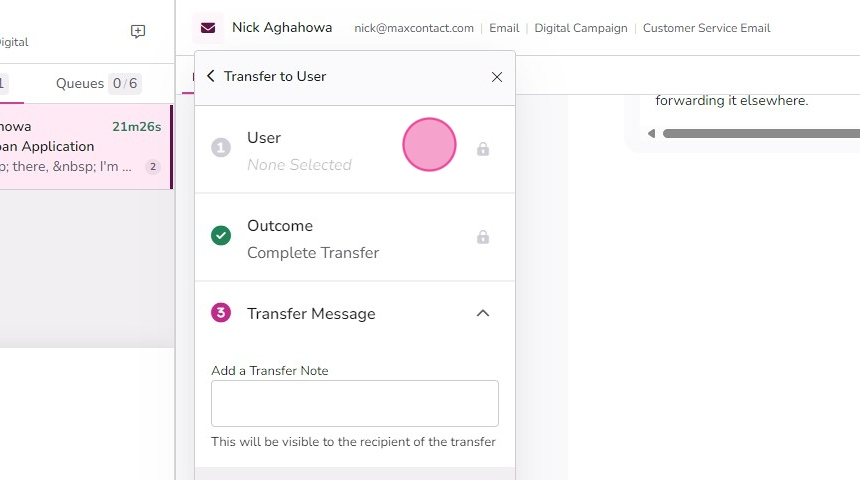Expand the Outcome Complete Transfer step
860x480 pixels.
point(355,237)
